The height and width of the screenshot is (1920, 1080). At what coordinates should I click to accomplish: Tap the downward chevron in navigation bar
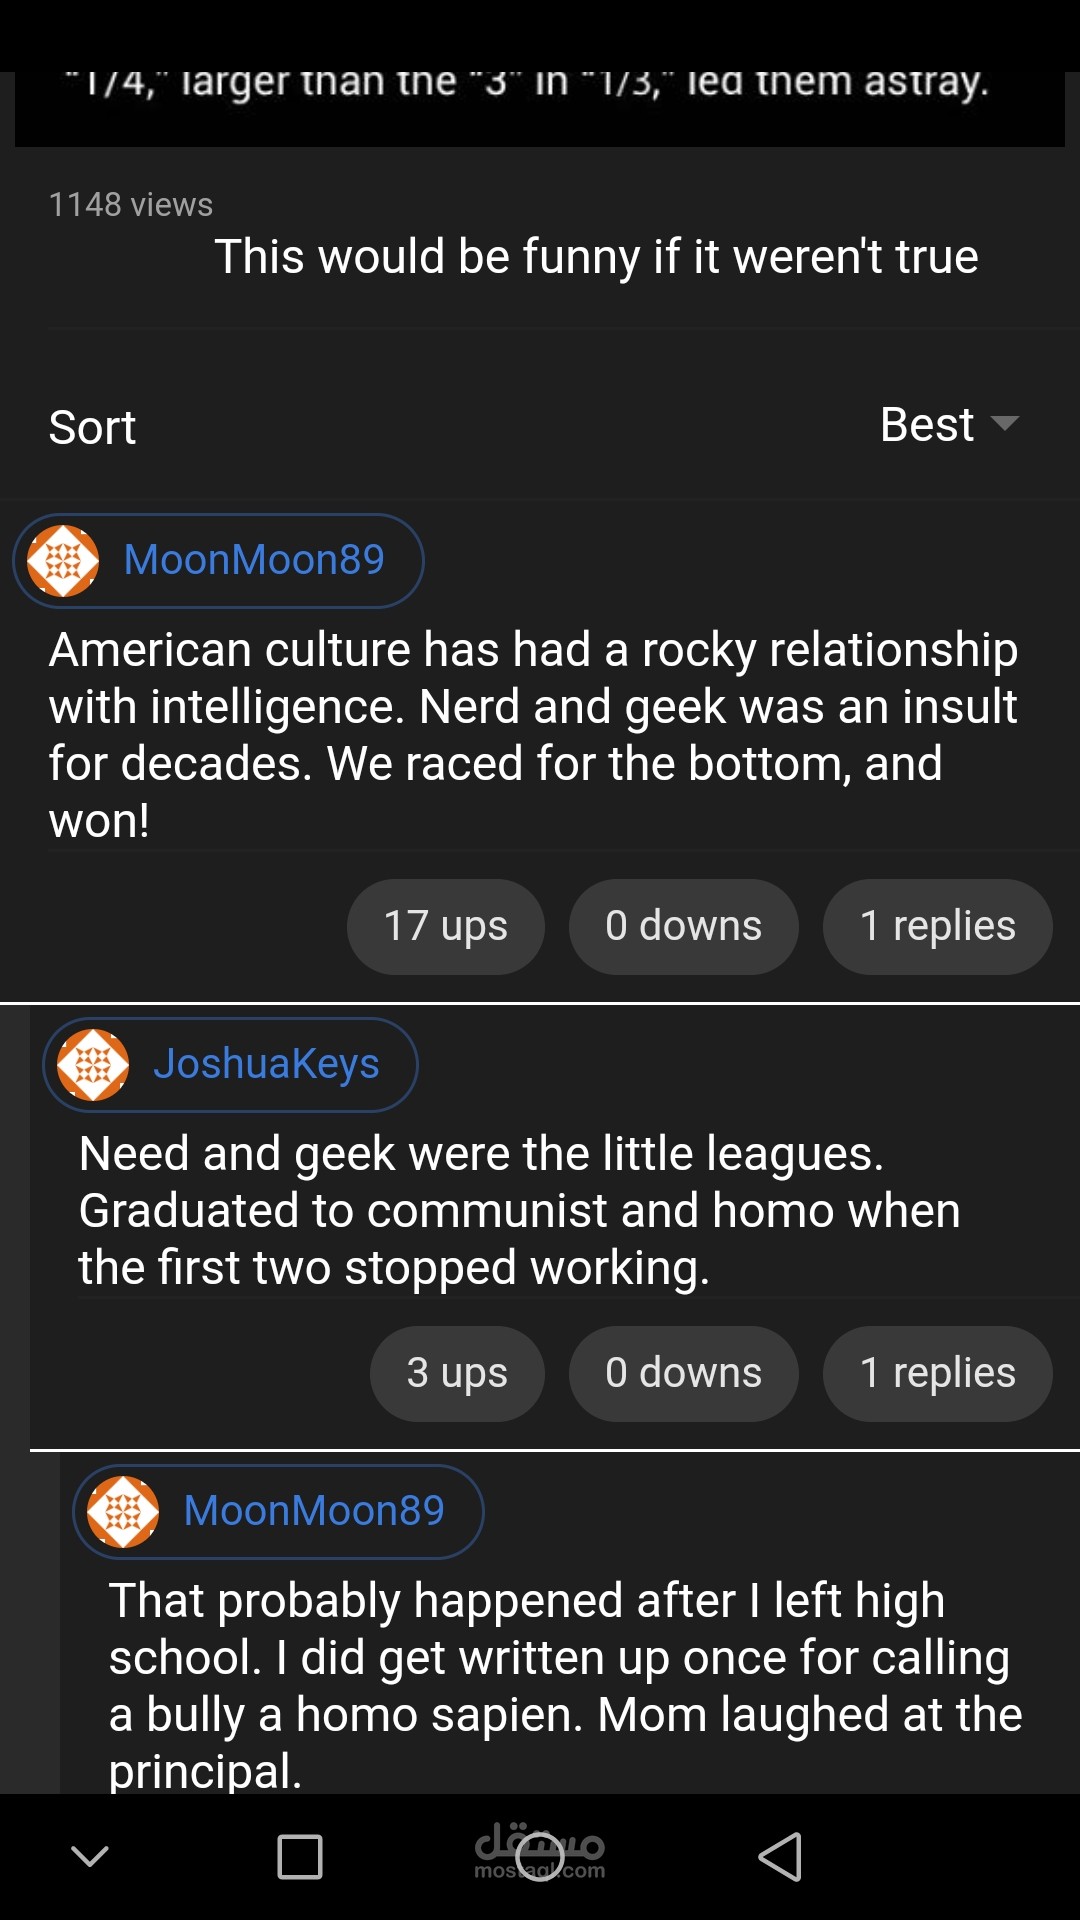pyautogui.click(x=90, y=1857)
